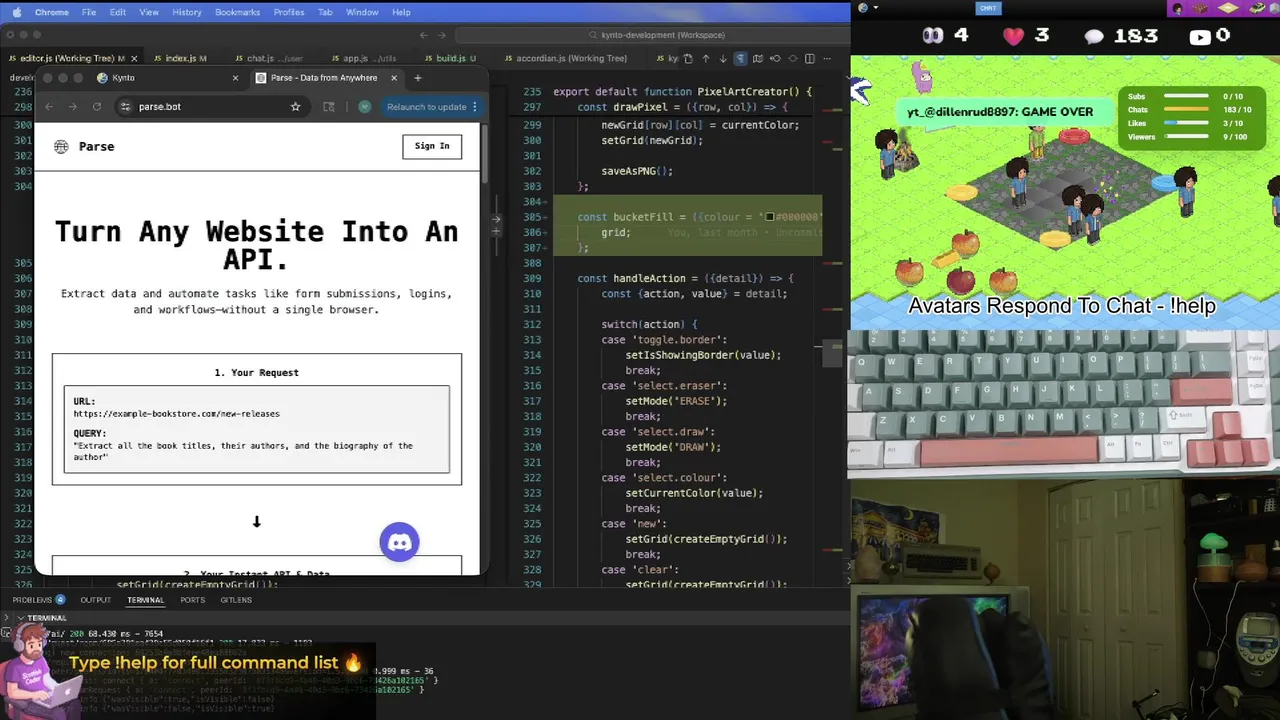This screenshot has width=1280, height=720.
Task: Open the PORTS panel tab
Action: click(193, 600)
